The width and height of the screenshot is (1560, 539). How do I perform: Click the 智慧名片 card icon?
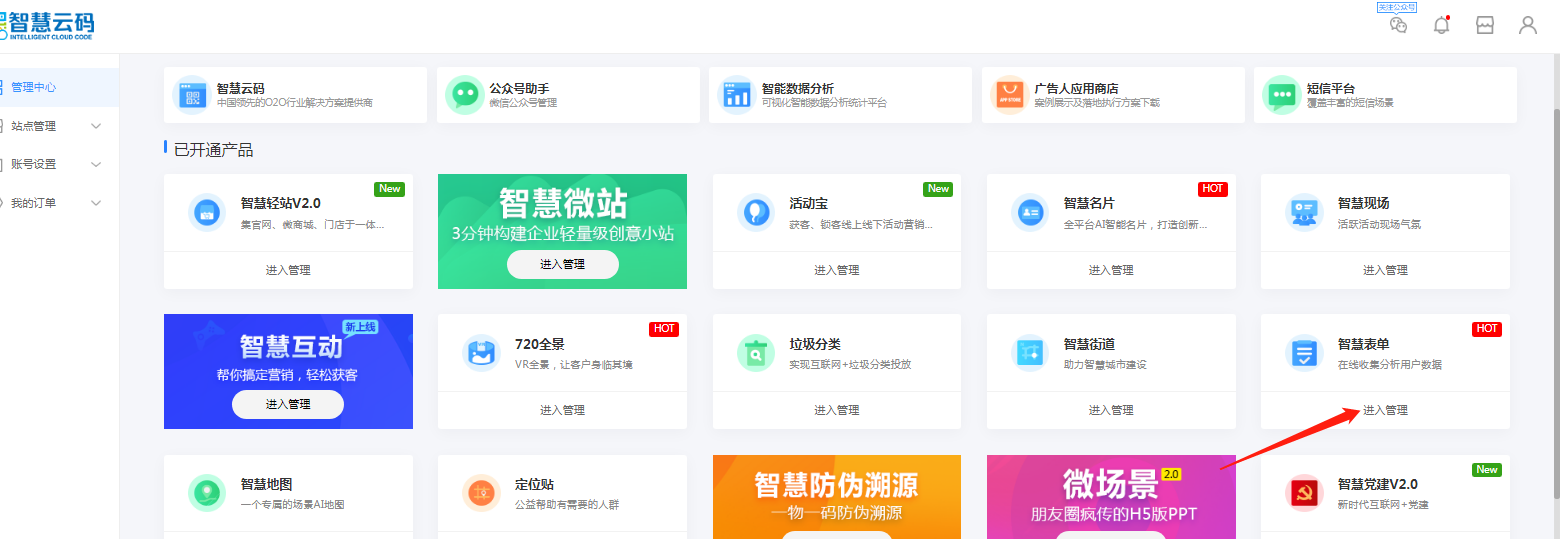coord(1029,212)
